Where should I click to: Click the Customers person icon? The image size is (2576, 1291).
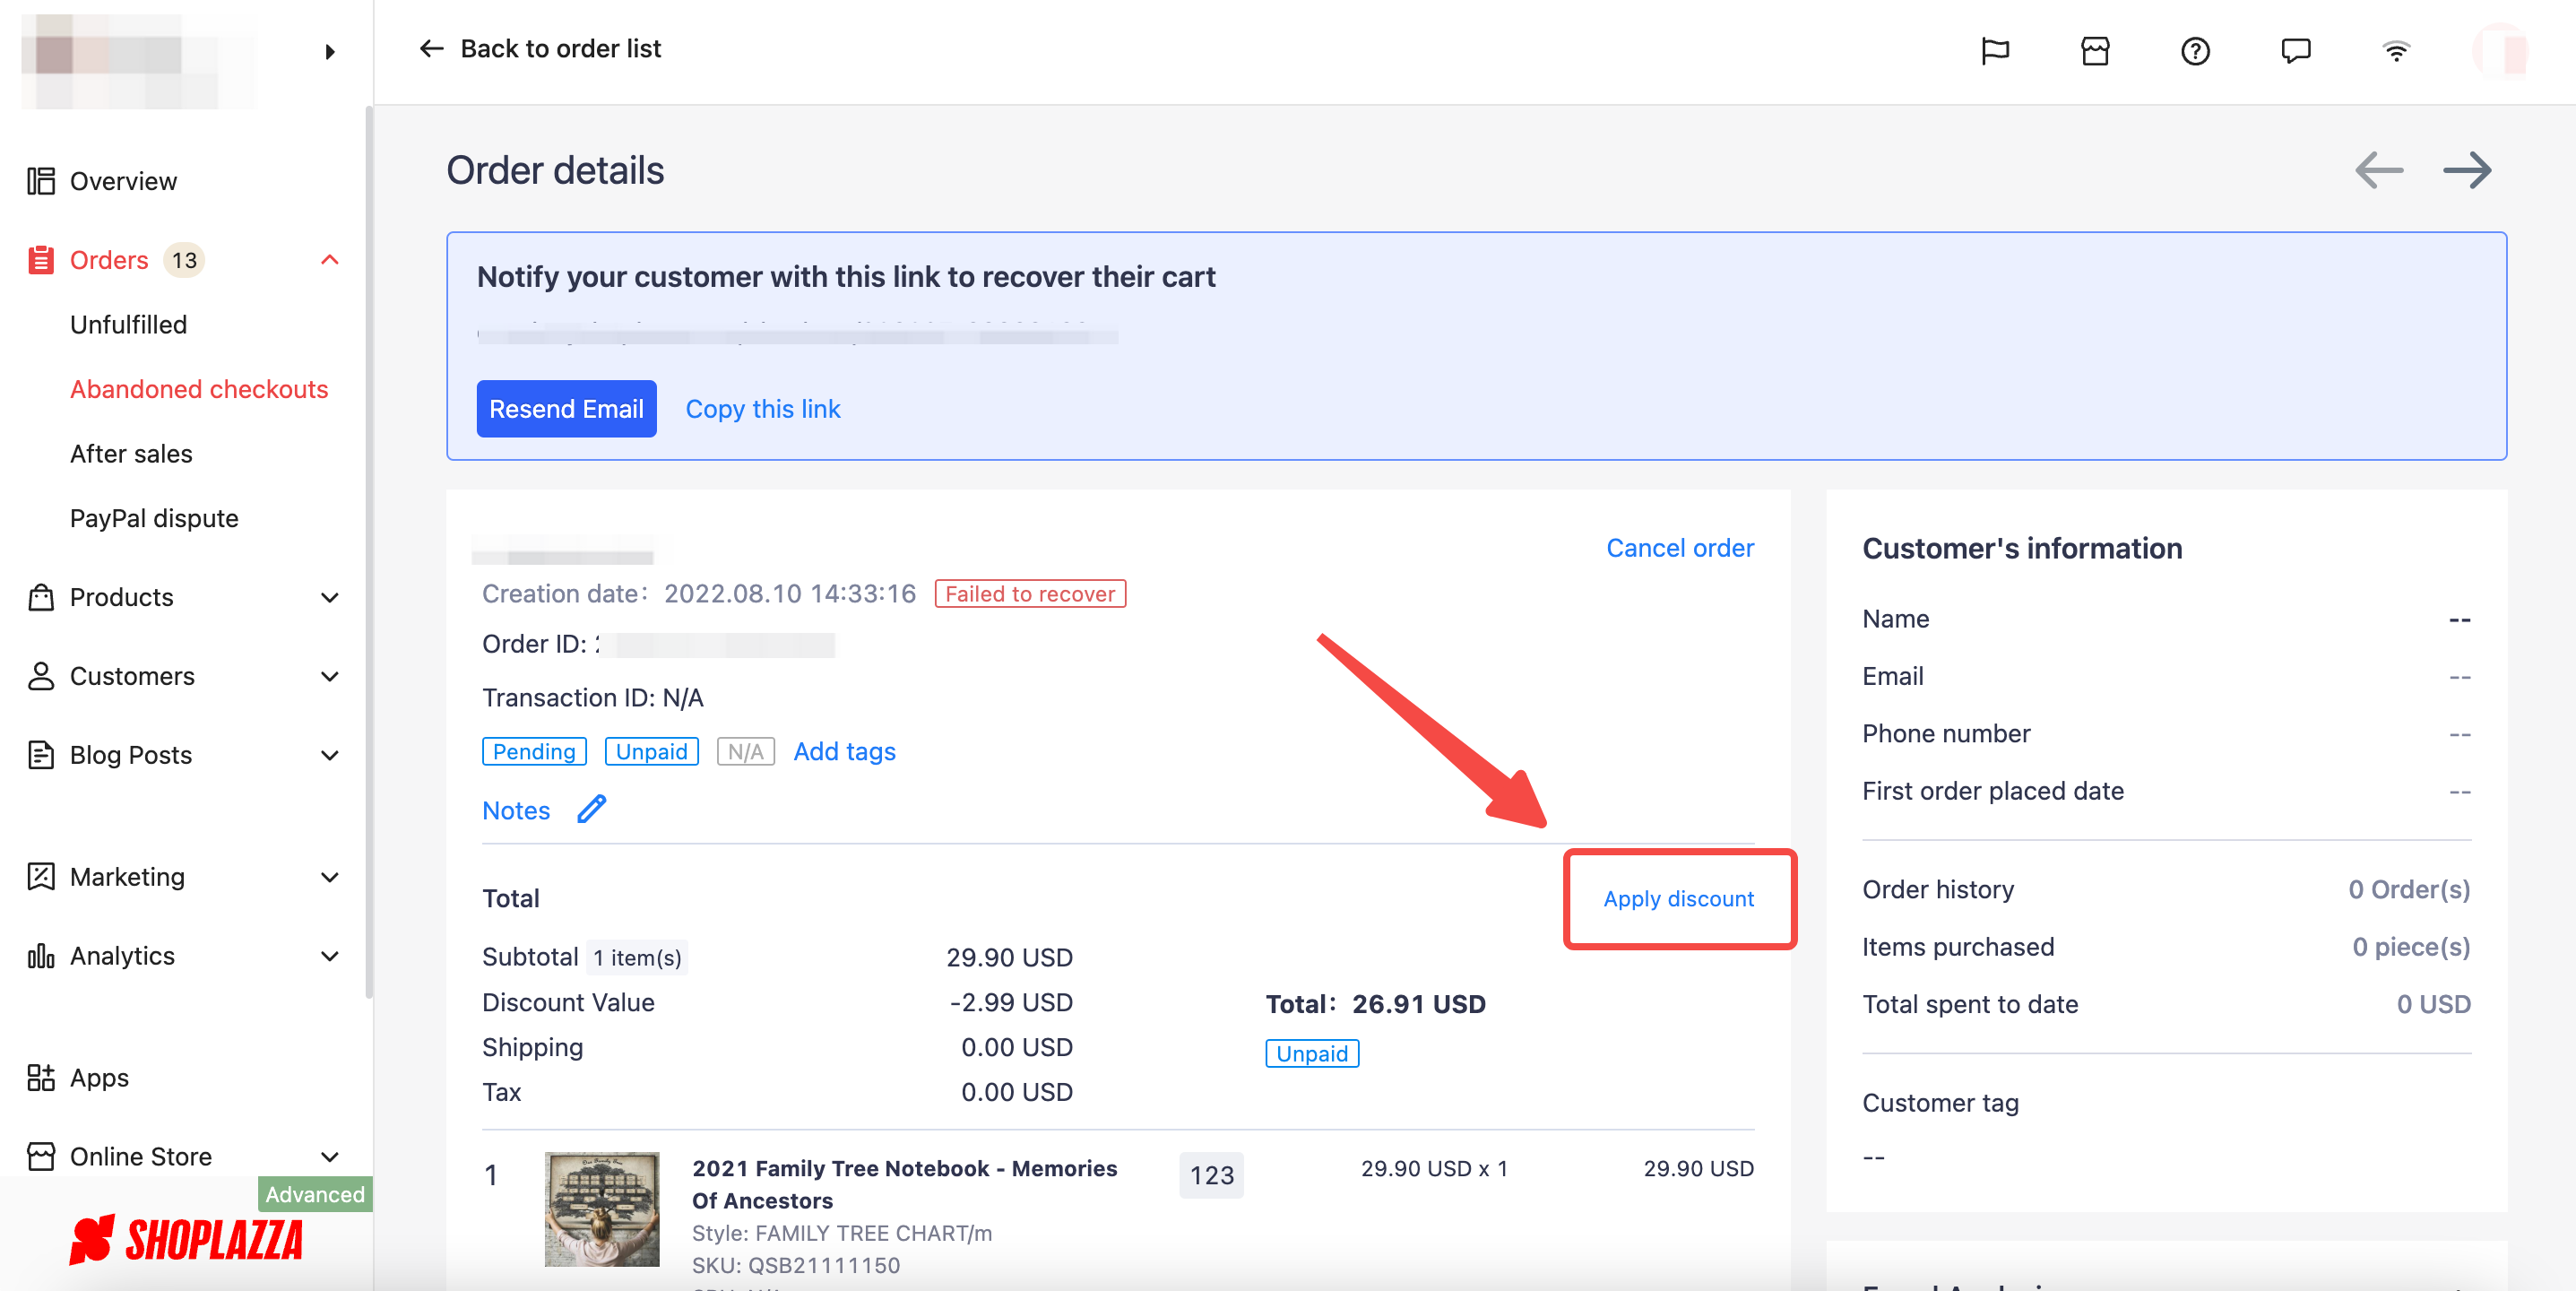click(41, 676)
